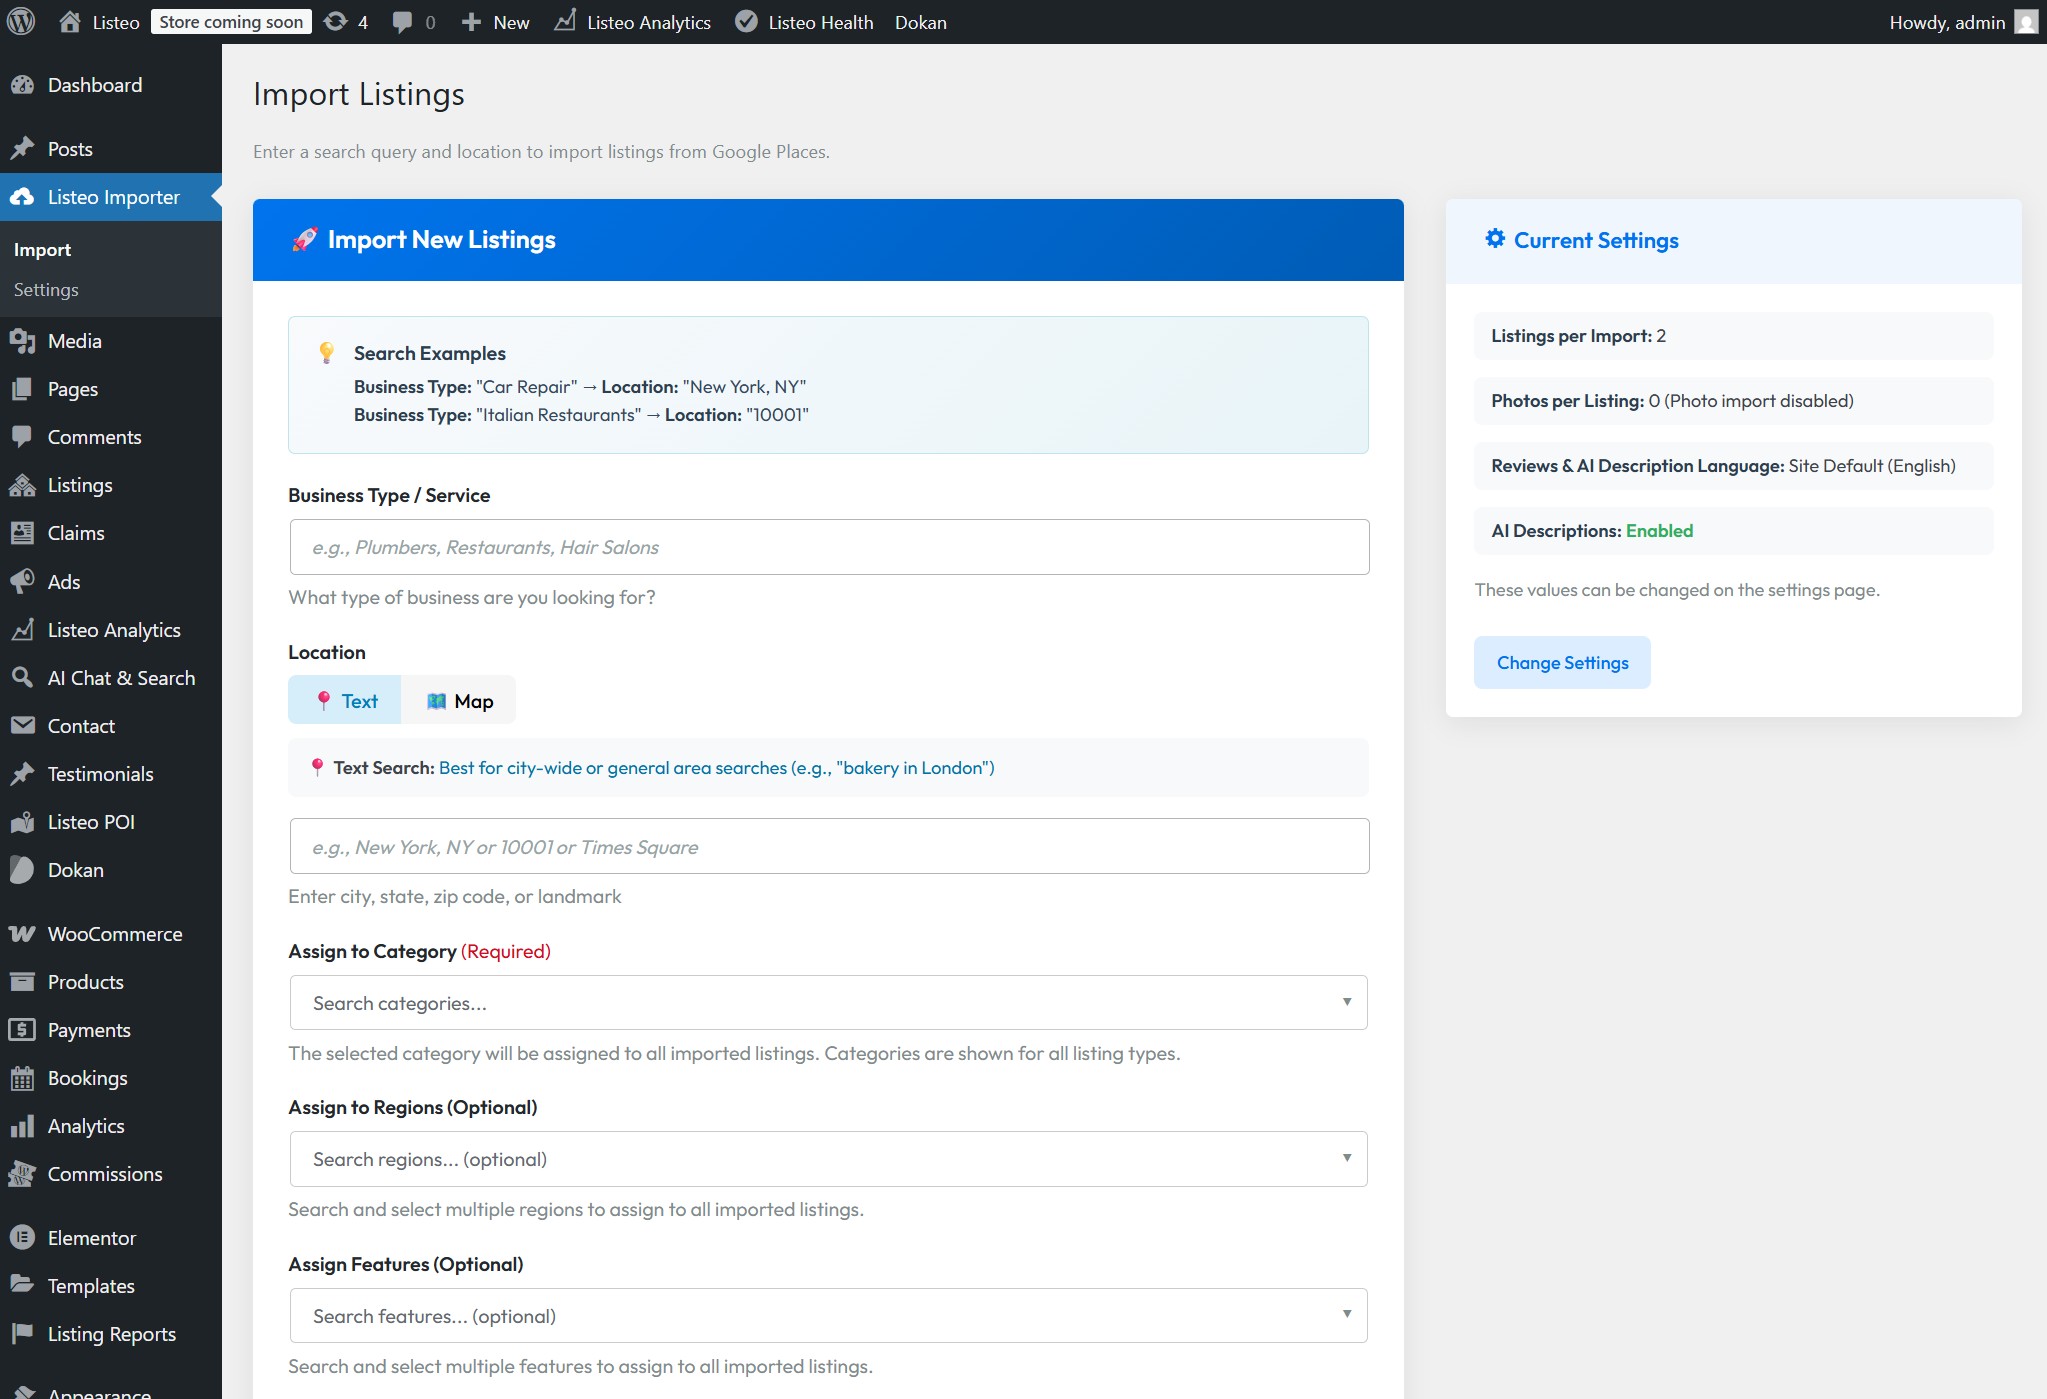
Task: Switch location mode to Map
Action: (x=459, y=701)
